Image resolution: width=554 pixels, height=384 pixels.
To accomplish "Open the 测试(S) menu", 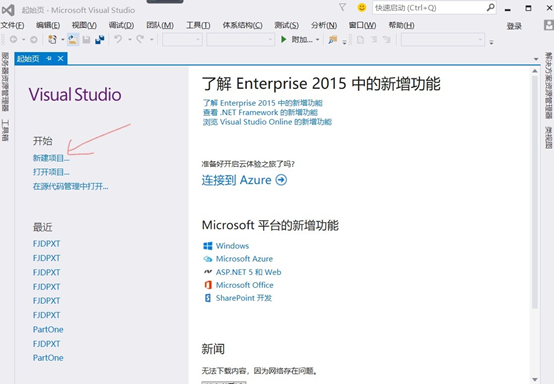I will coord(287,25).
